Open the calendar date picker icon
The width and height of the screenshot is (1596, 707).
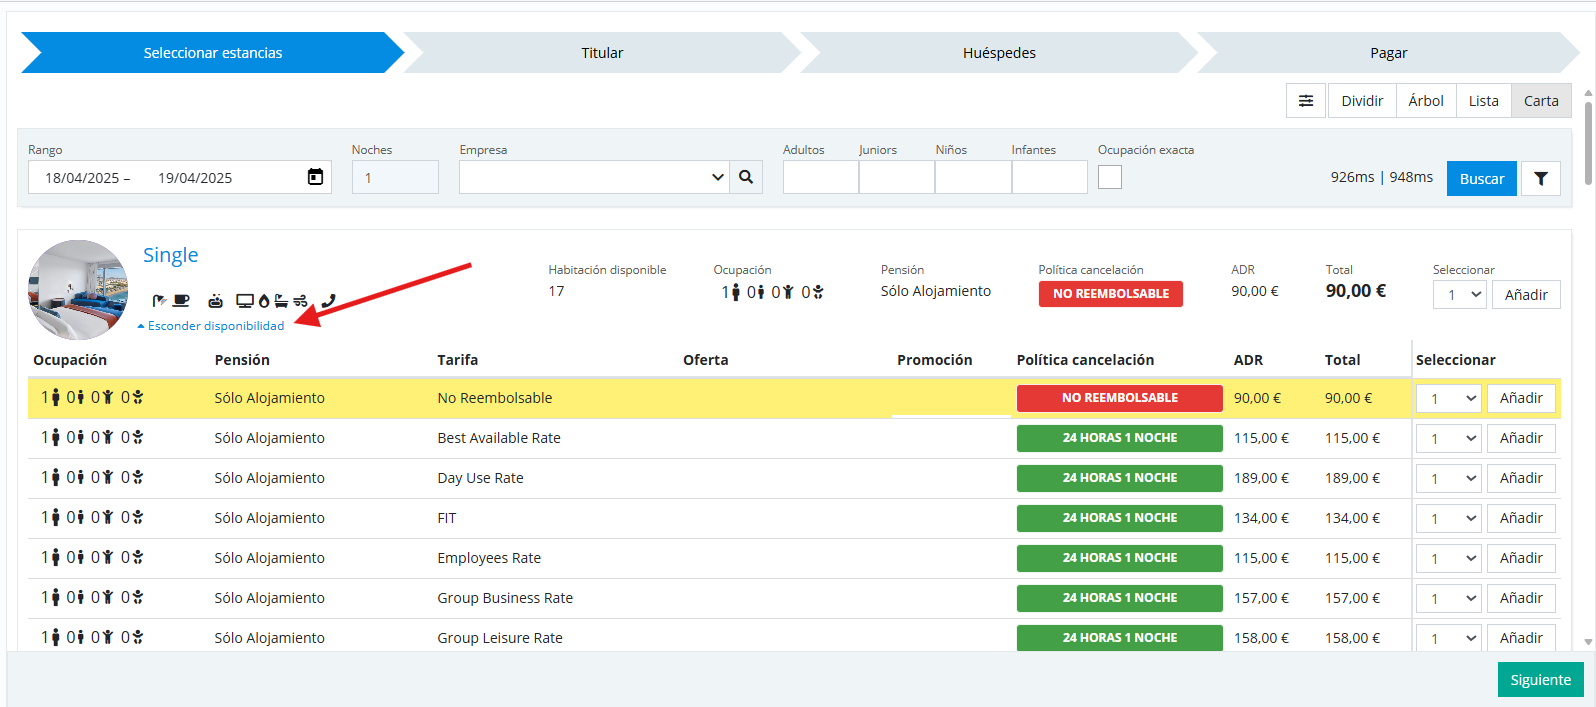(x=315, y=177)
